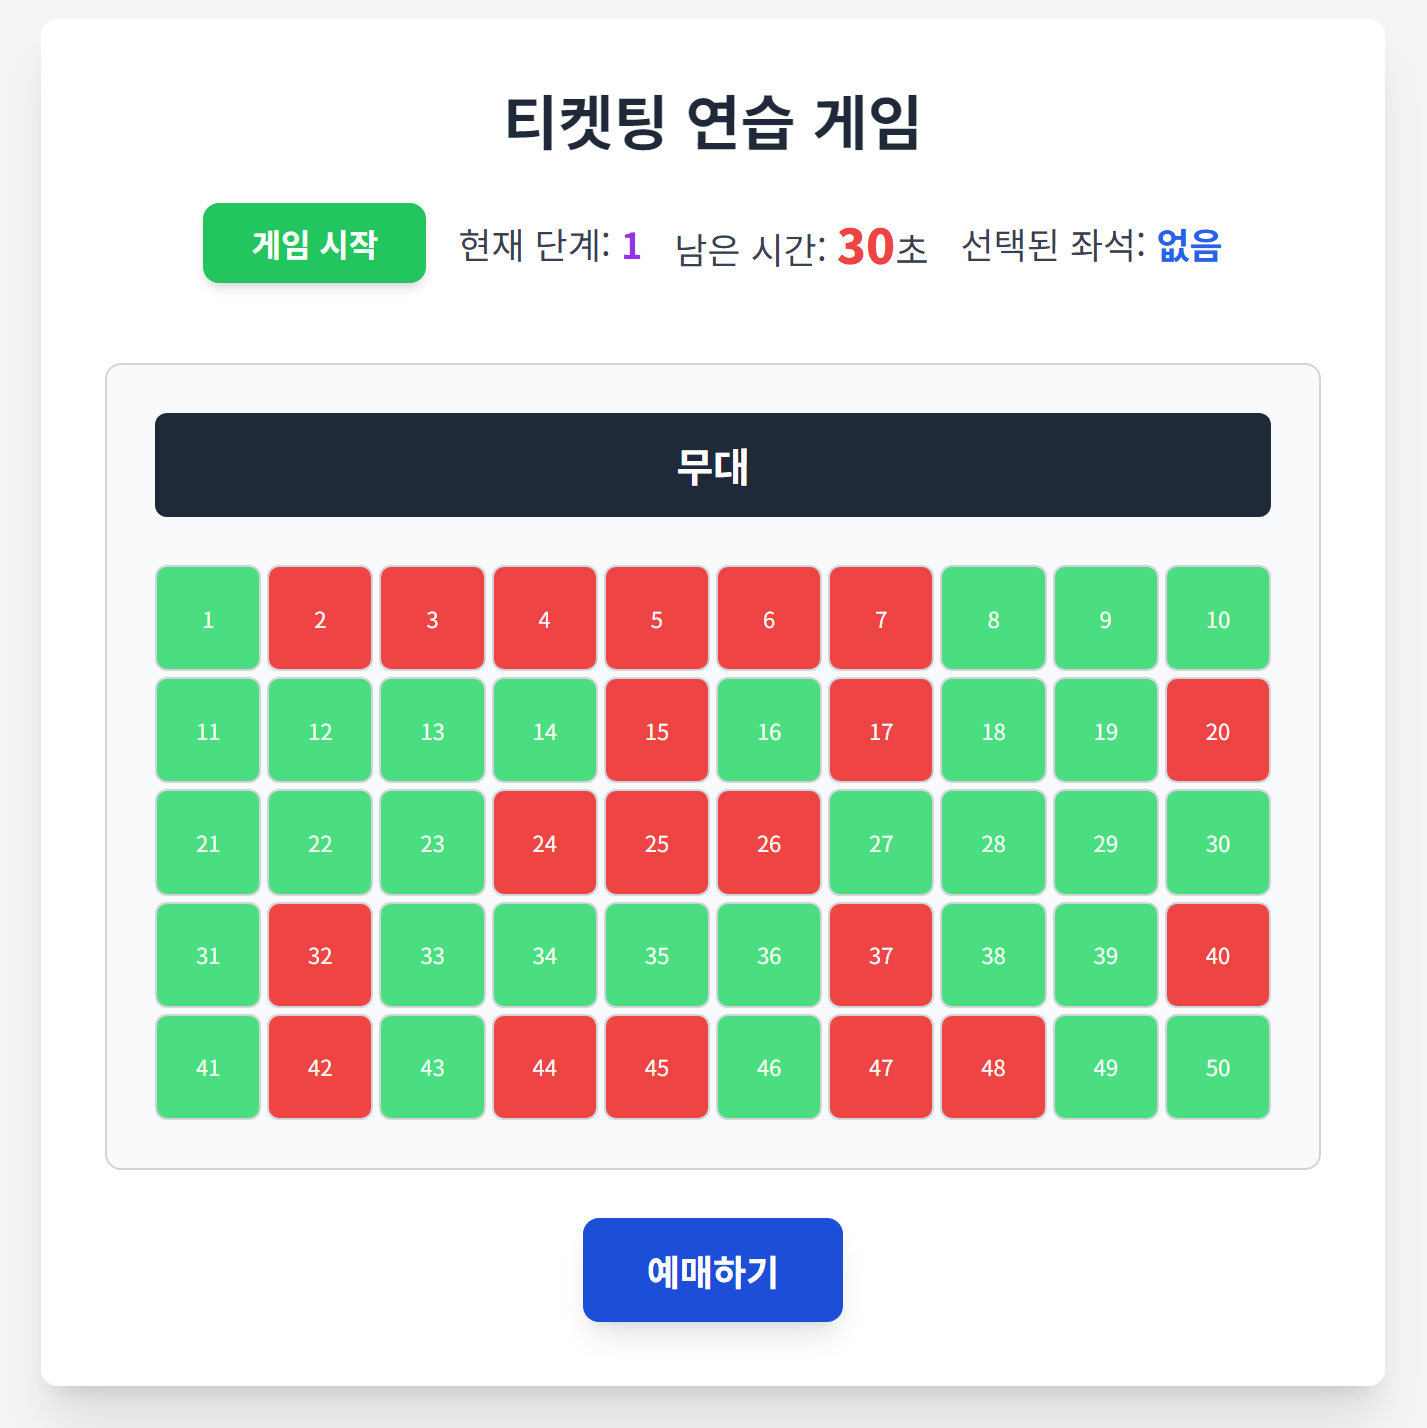Pick green seat 13
This screenshot has width=1427, height=1428.
[x=432, y=730]
